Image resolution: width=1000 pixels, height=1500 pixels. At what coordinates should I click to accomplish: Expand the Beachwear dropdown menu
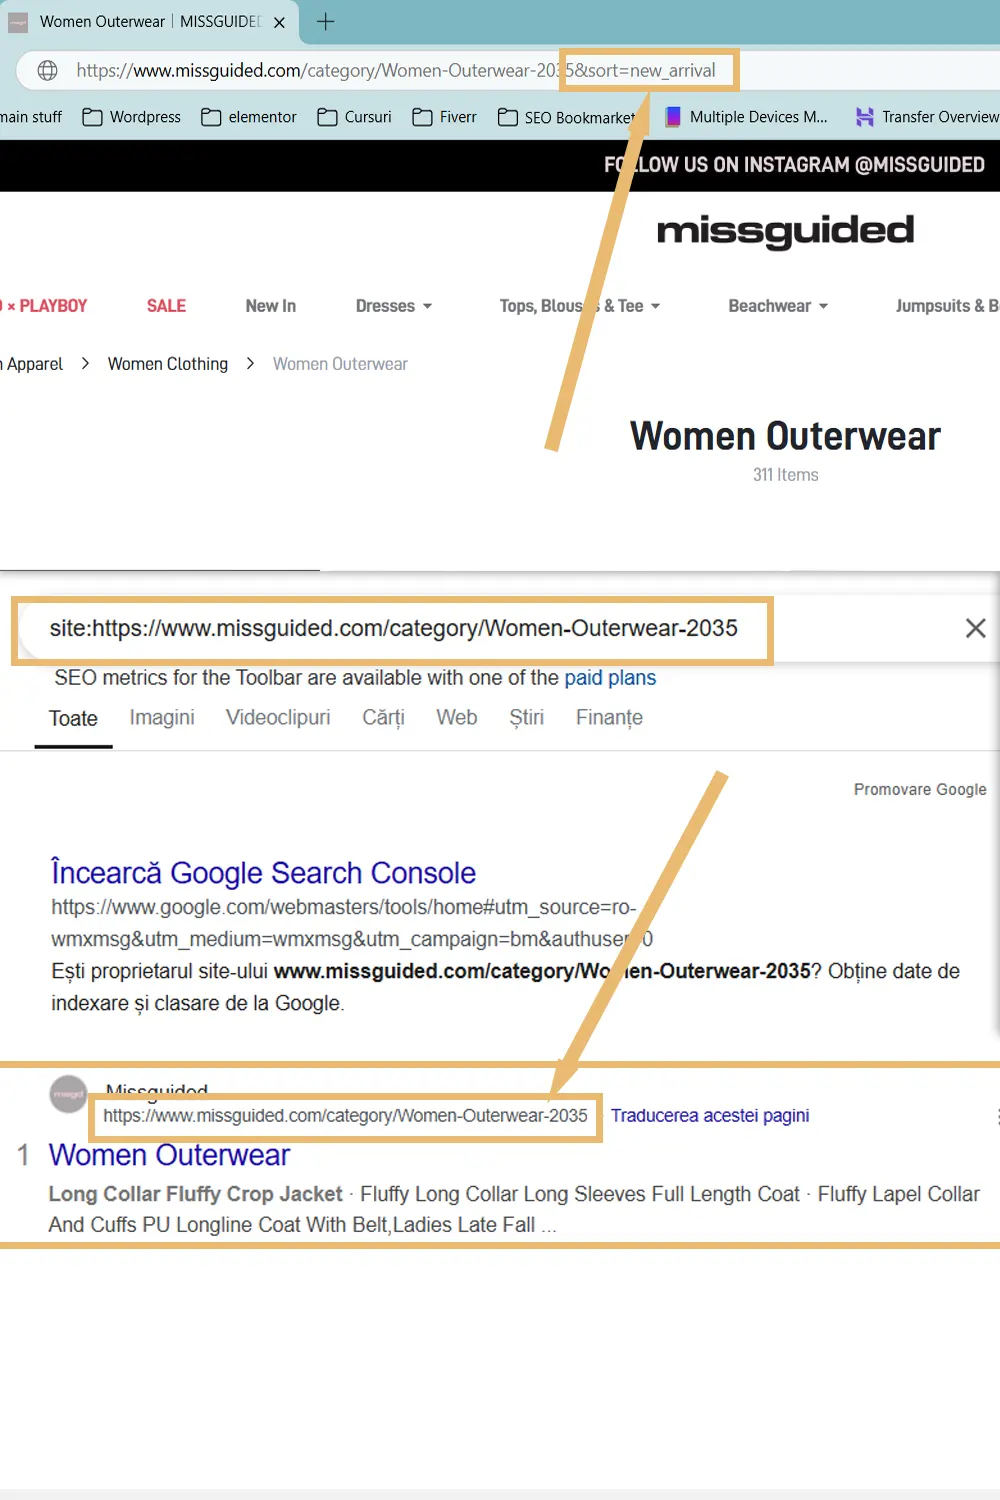tap(778, 306)
